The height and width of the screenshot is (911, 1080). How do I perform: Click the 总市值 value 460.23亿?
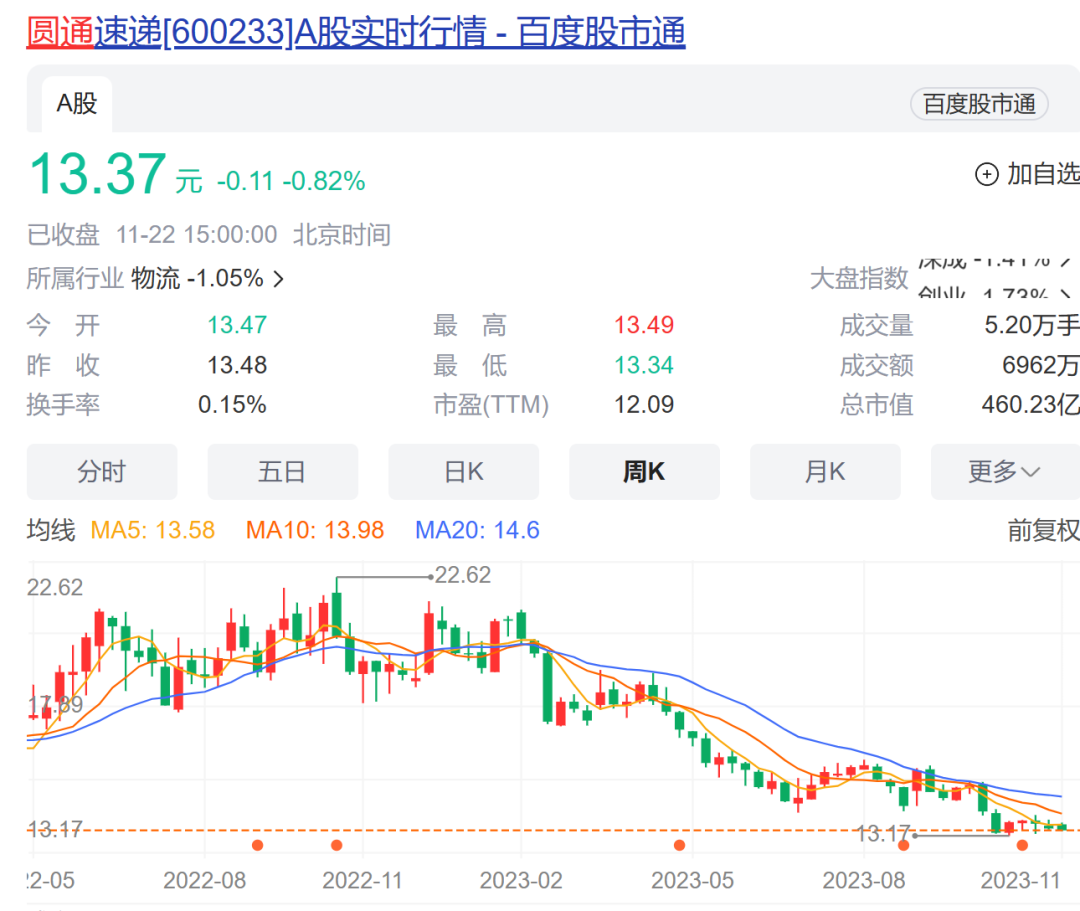point(1030,405)
